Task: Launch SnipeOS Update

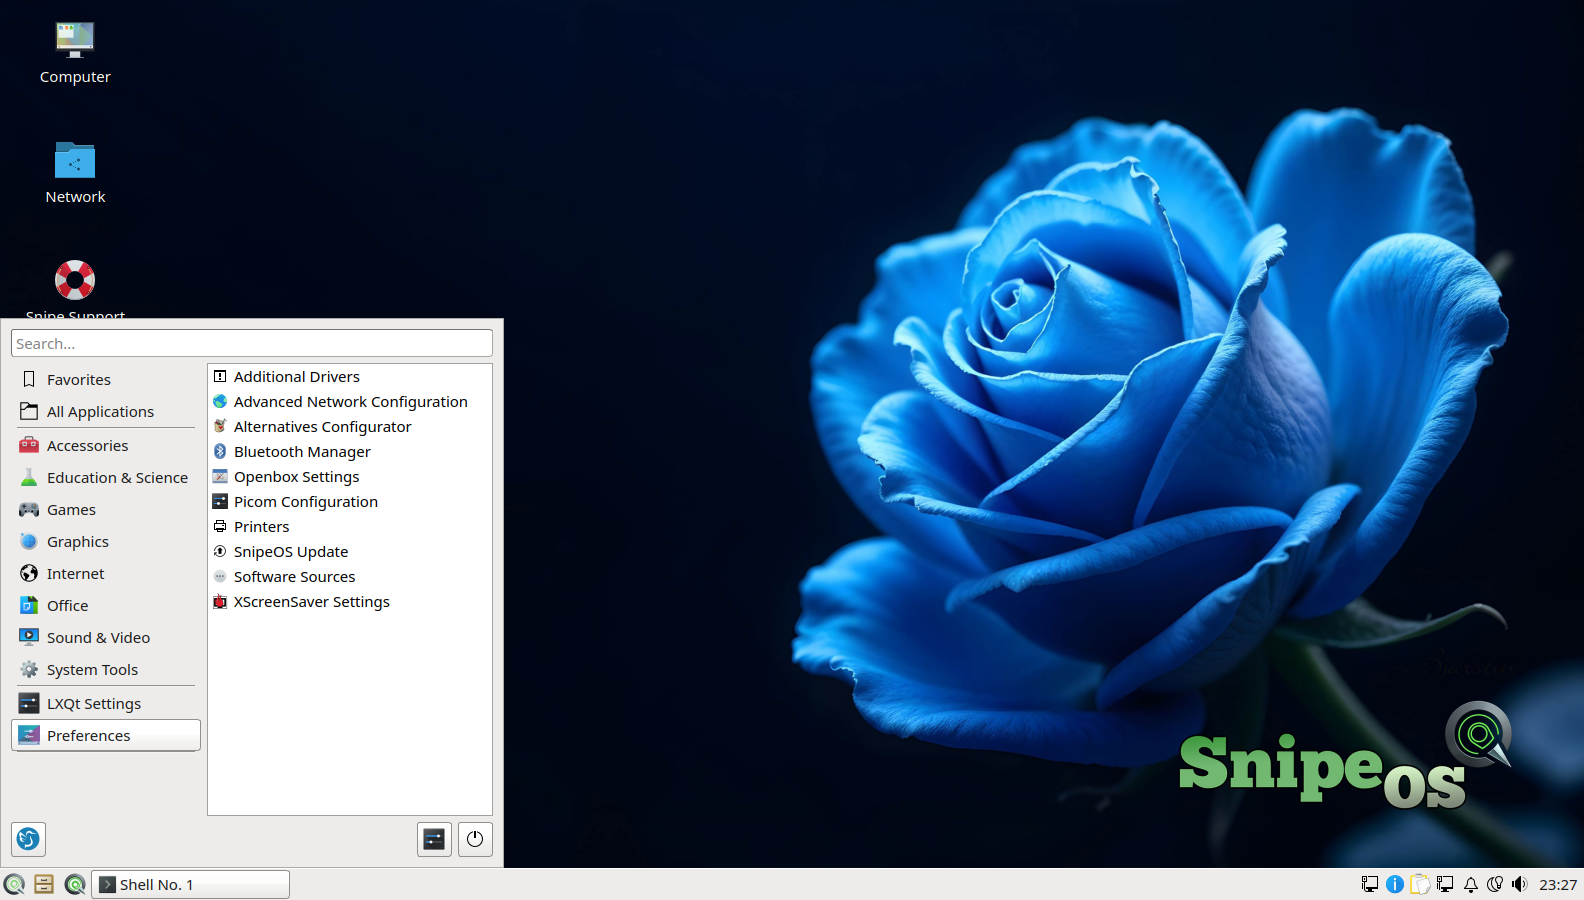Action: tap(350, 552)
